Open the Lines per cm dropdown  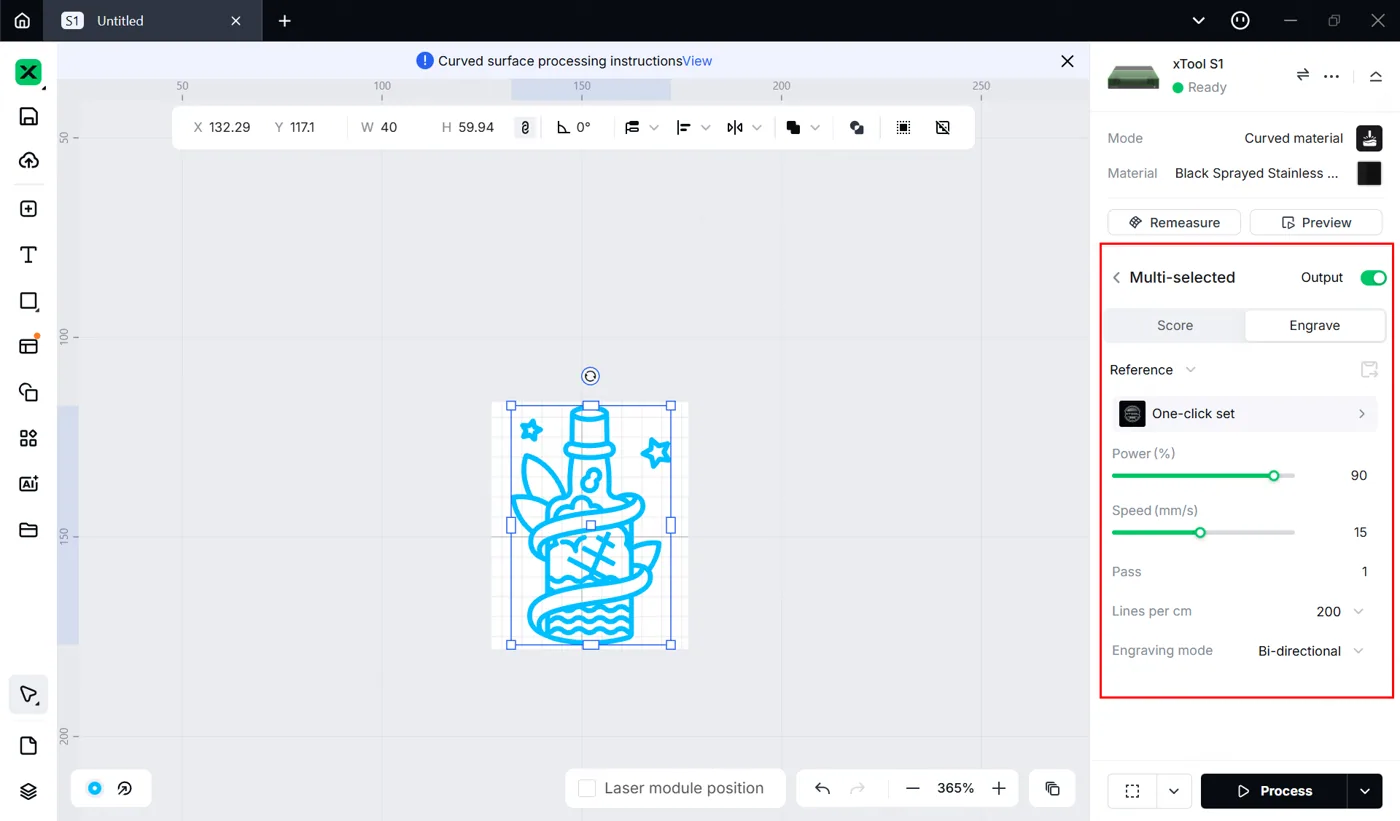pos(1339,611)
